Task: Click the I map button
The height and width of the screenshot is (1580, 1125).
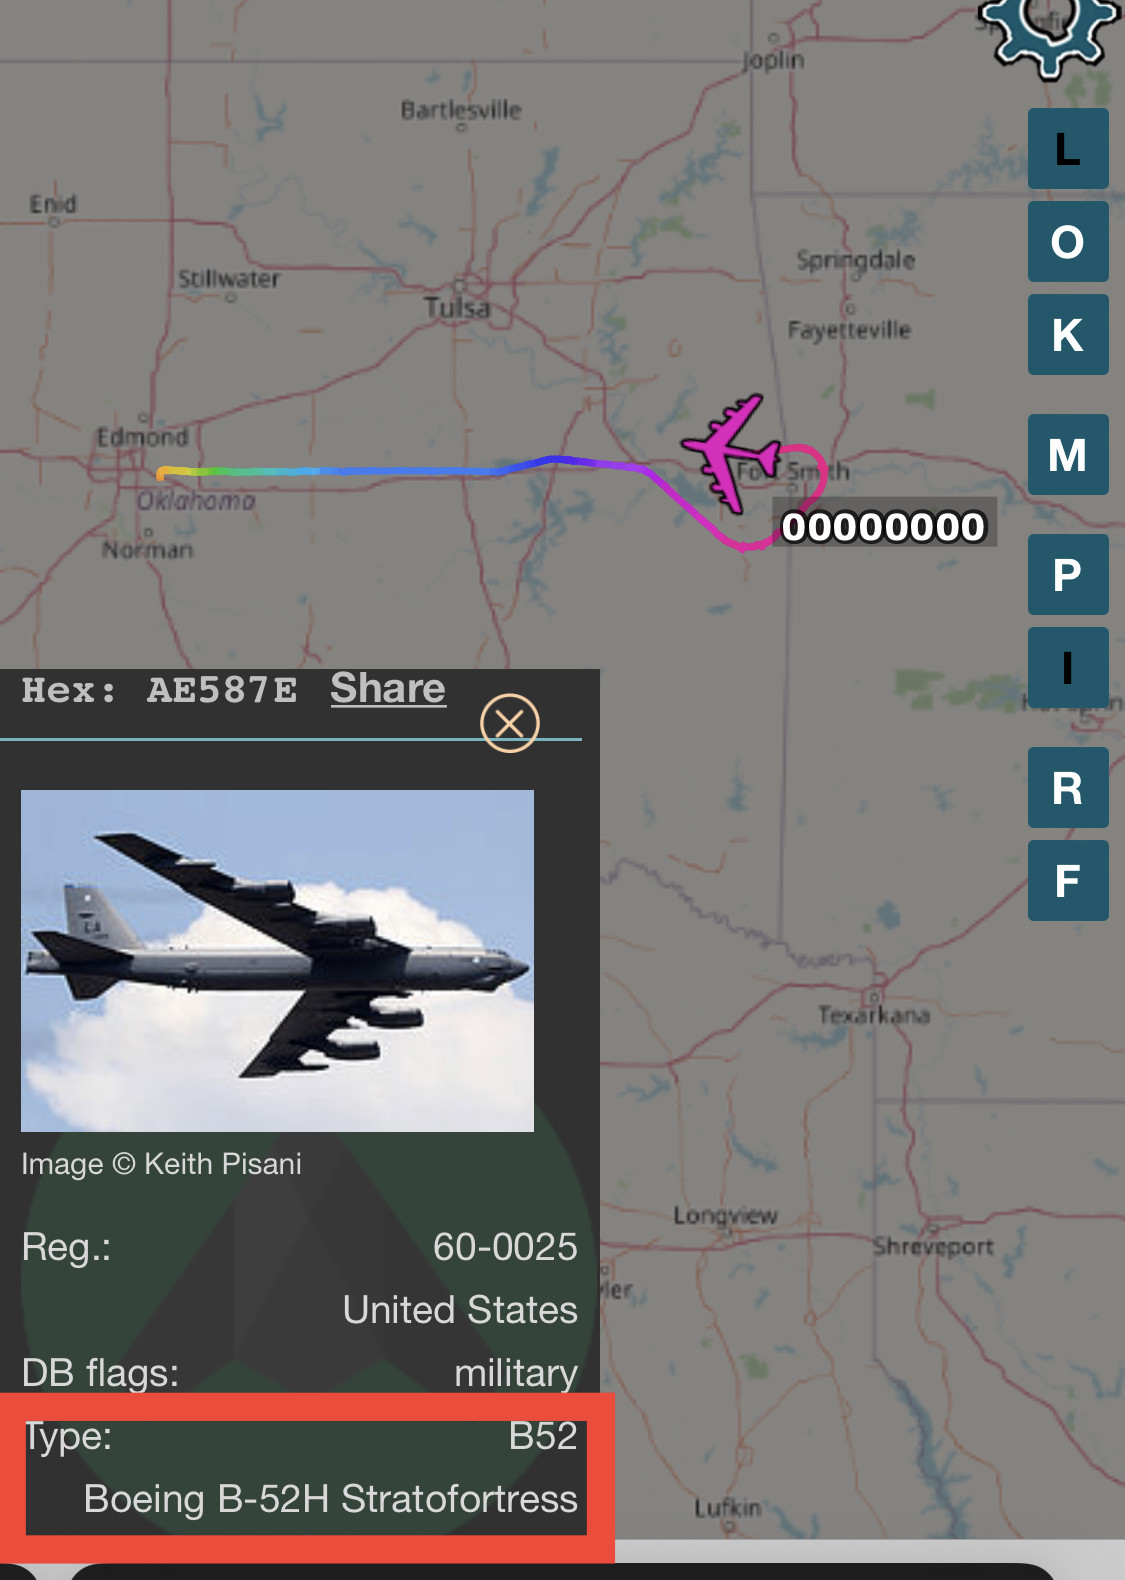Action: [1068, 668]
